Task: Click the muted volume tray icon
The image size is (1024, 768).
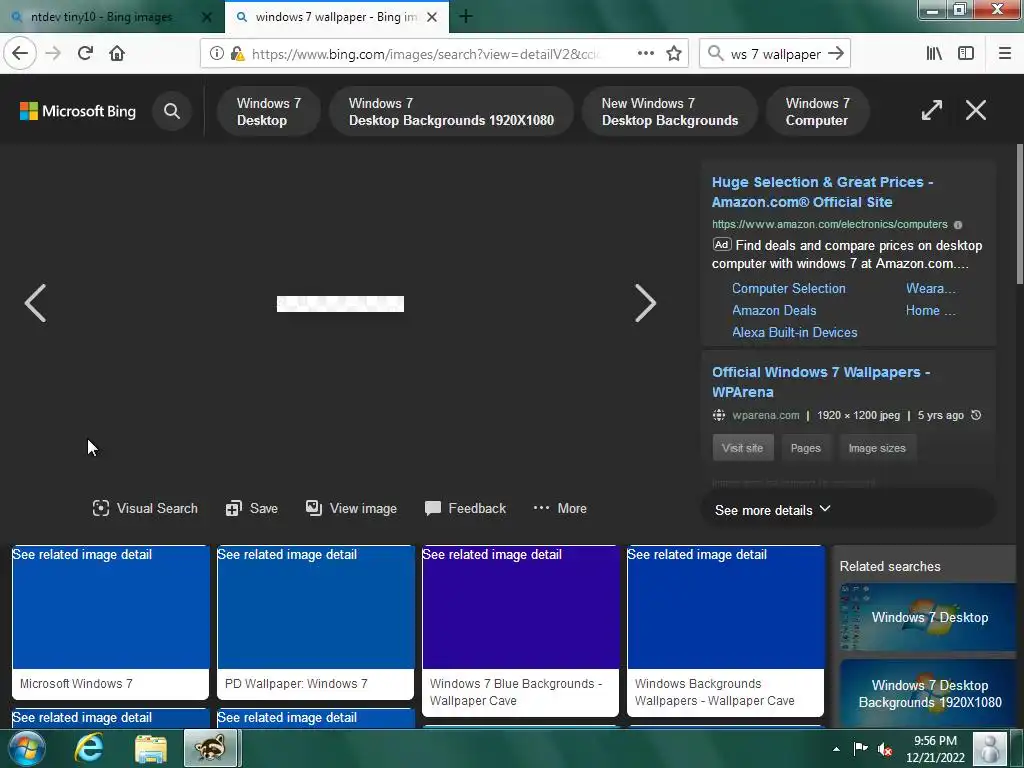Action: point(885,749)
